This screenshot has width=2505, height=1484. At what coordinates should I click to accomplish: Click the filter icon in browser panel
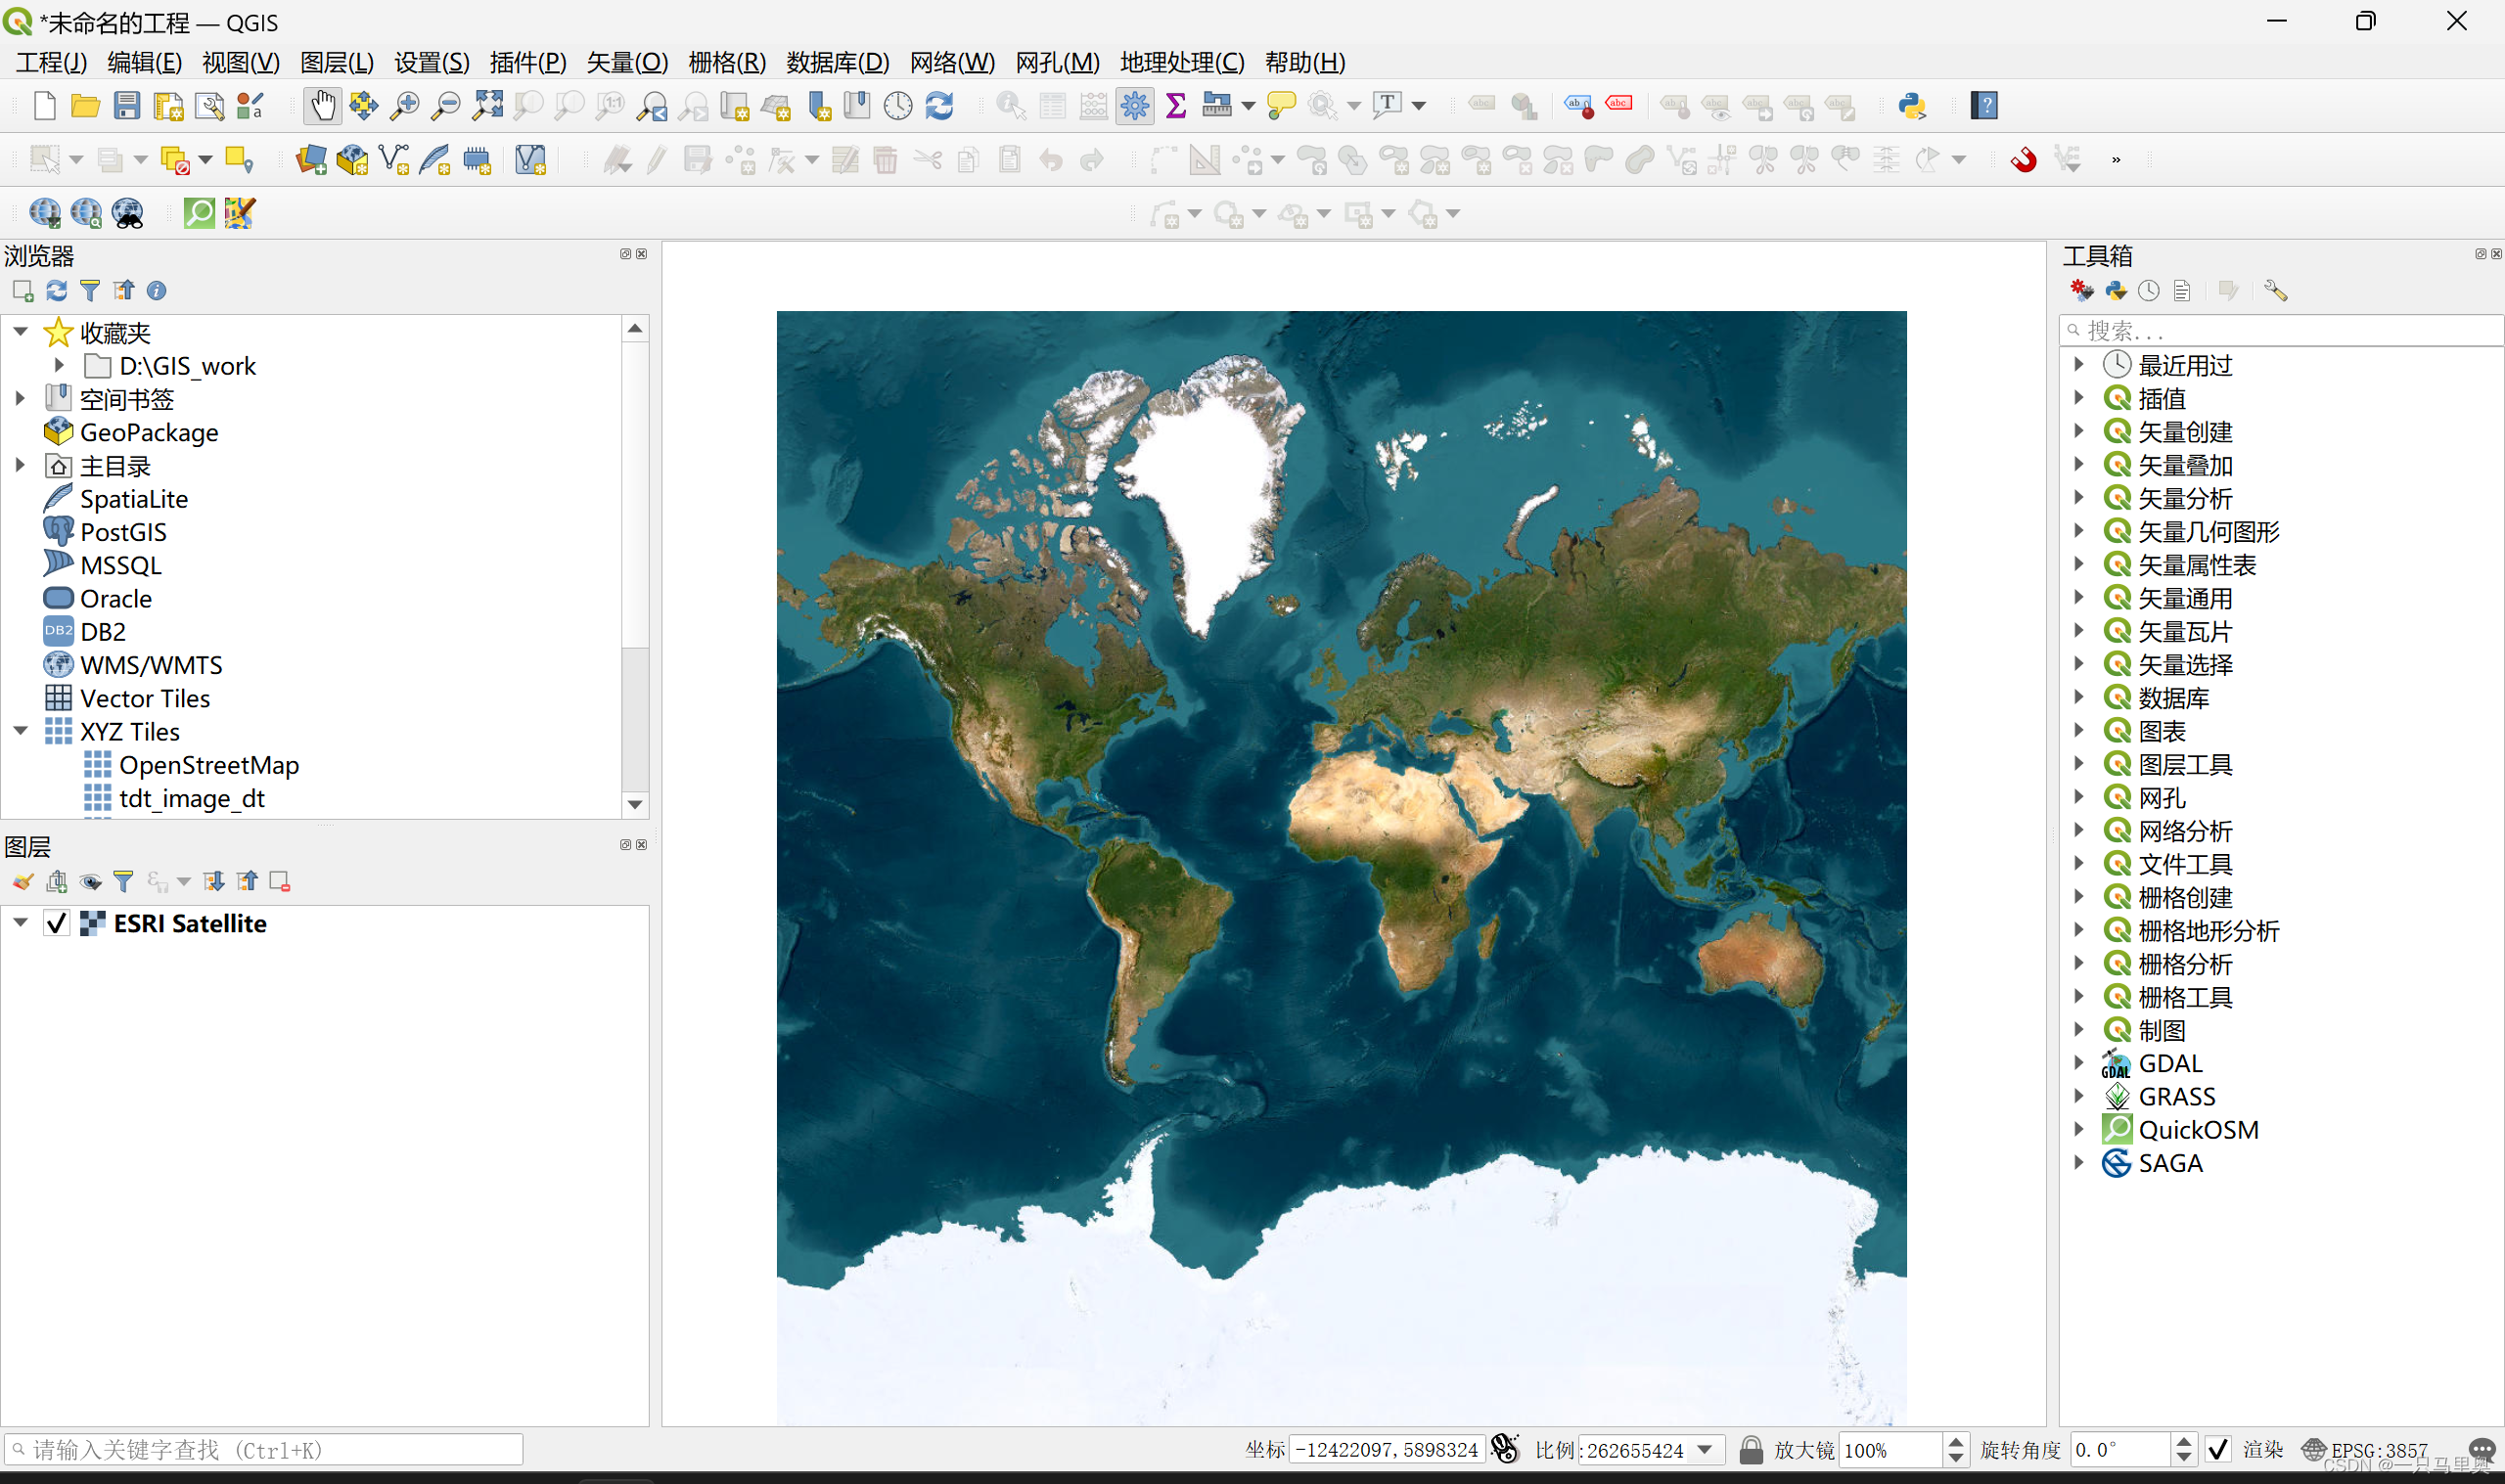click(x=90, y=290)
